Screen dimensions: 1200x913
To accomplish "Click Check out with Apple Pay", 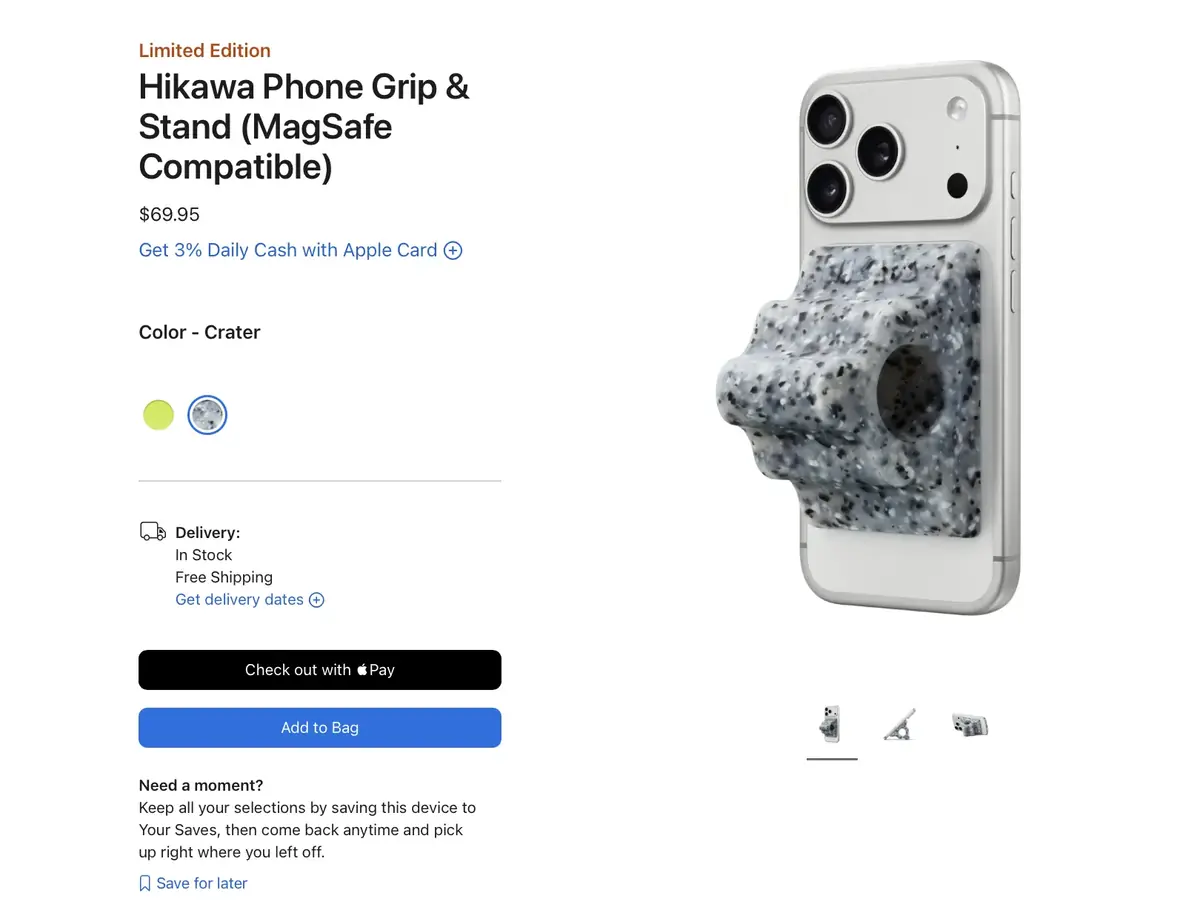I will 320,669.
